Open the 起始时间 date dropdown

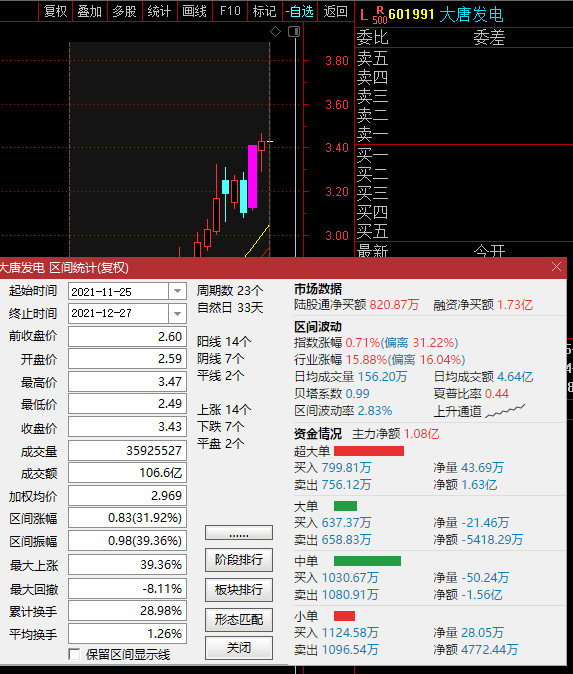point(177,291)
